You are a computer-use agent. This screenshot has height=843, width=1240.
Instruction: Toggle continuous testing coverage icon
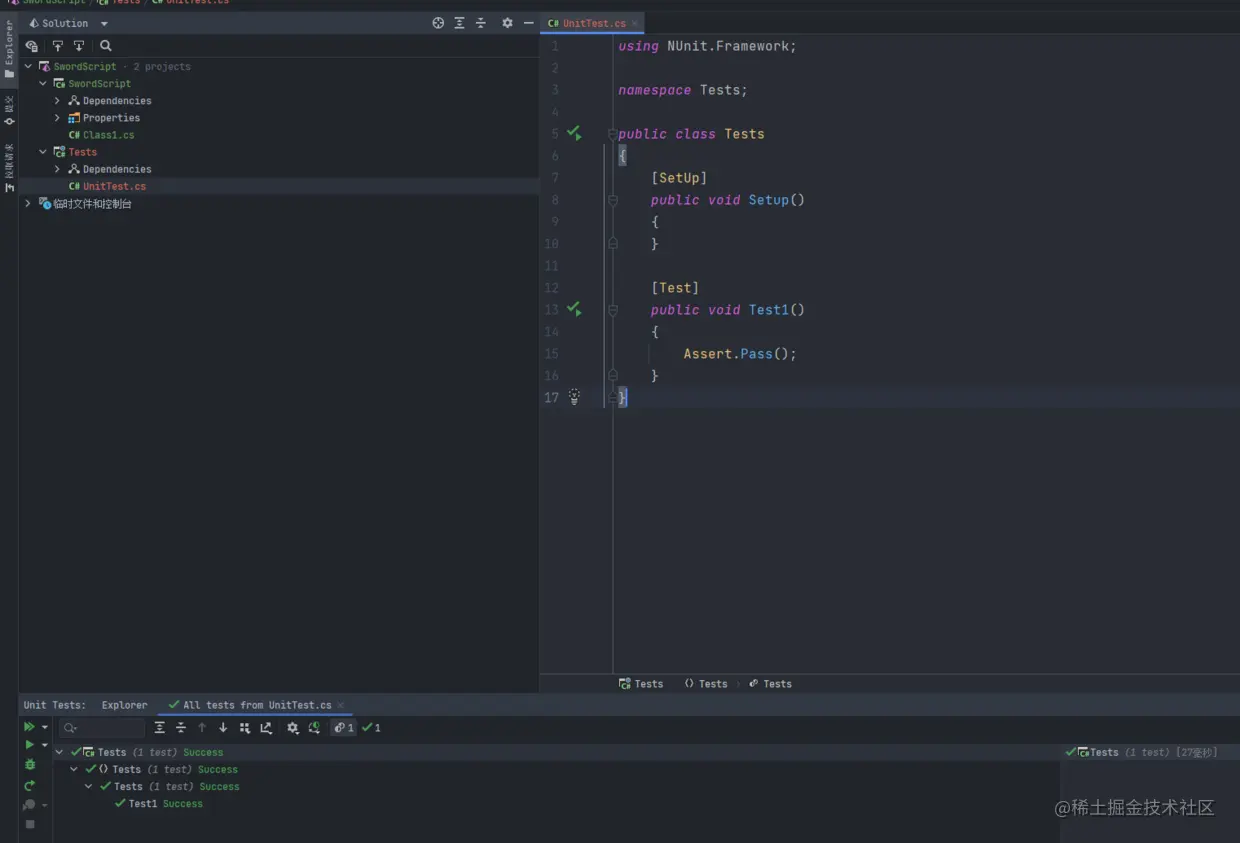click(x=314, y=728)
